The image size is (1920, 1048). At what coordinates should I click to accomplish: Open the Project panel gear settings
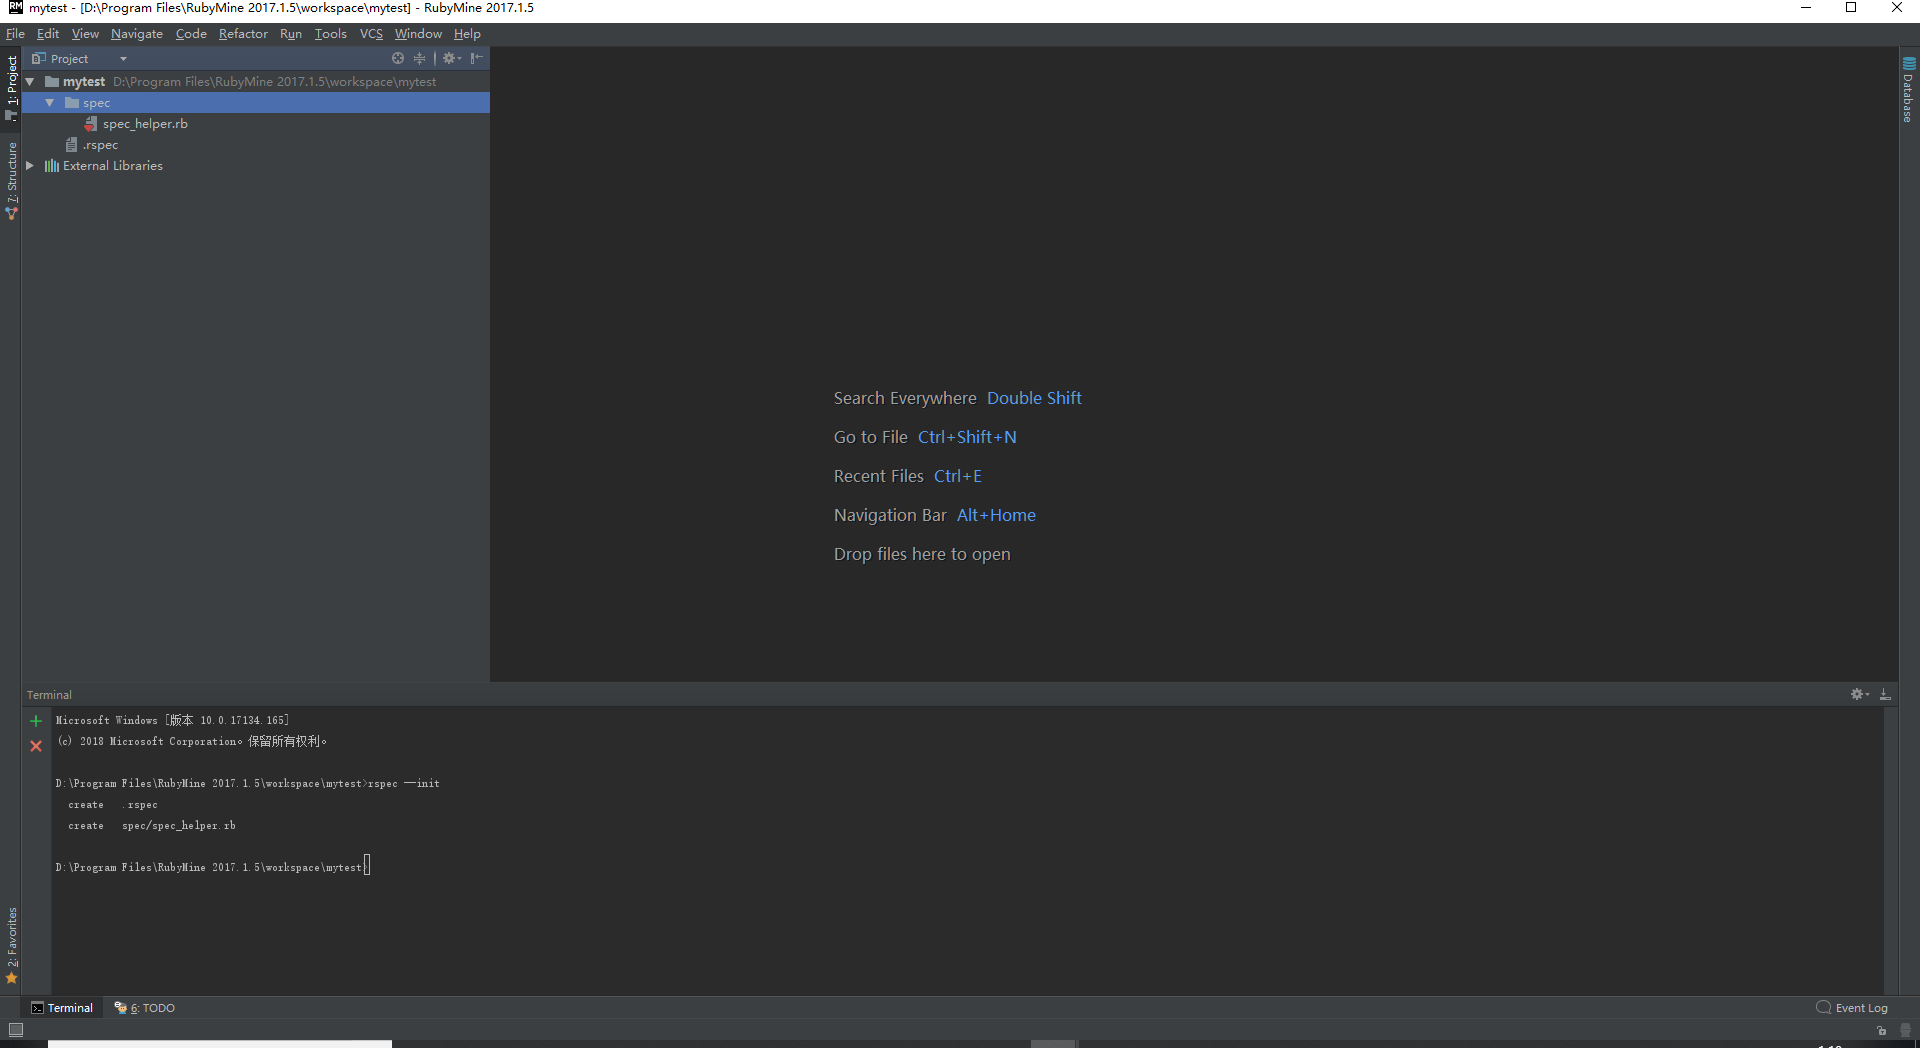click(x=451, y=58)
